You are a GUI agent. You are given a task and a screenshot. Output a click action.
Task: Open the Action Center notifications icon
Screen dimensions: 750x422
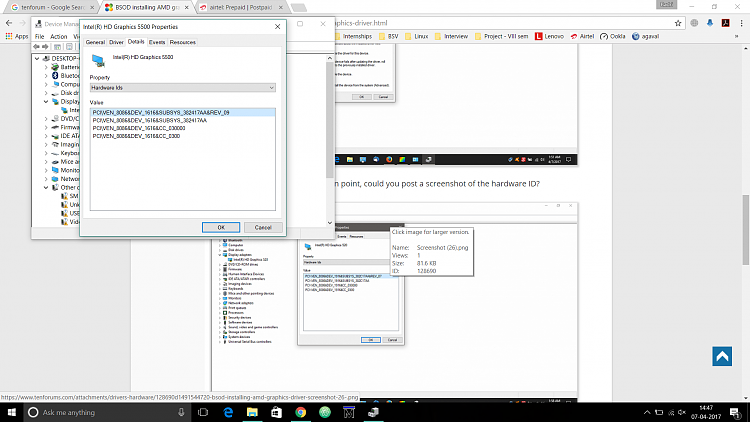[735, 412]
